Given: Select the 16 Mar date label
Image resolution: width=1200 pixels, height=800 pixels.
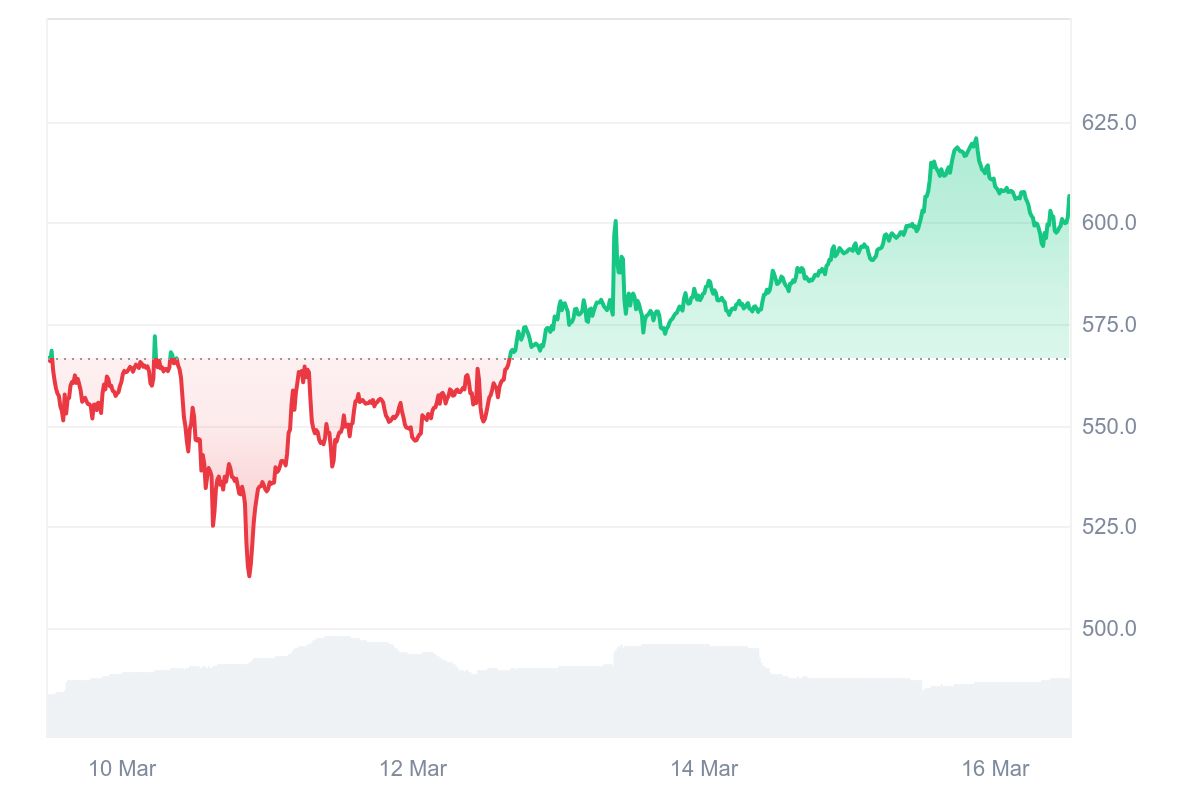Looking at the screenshot, I should click(x=995, y=769).
